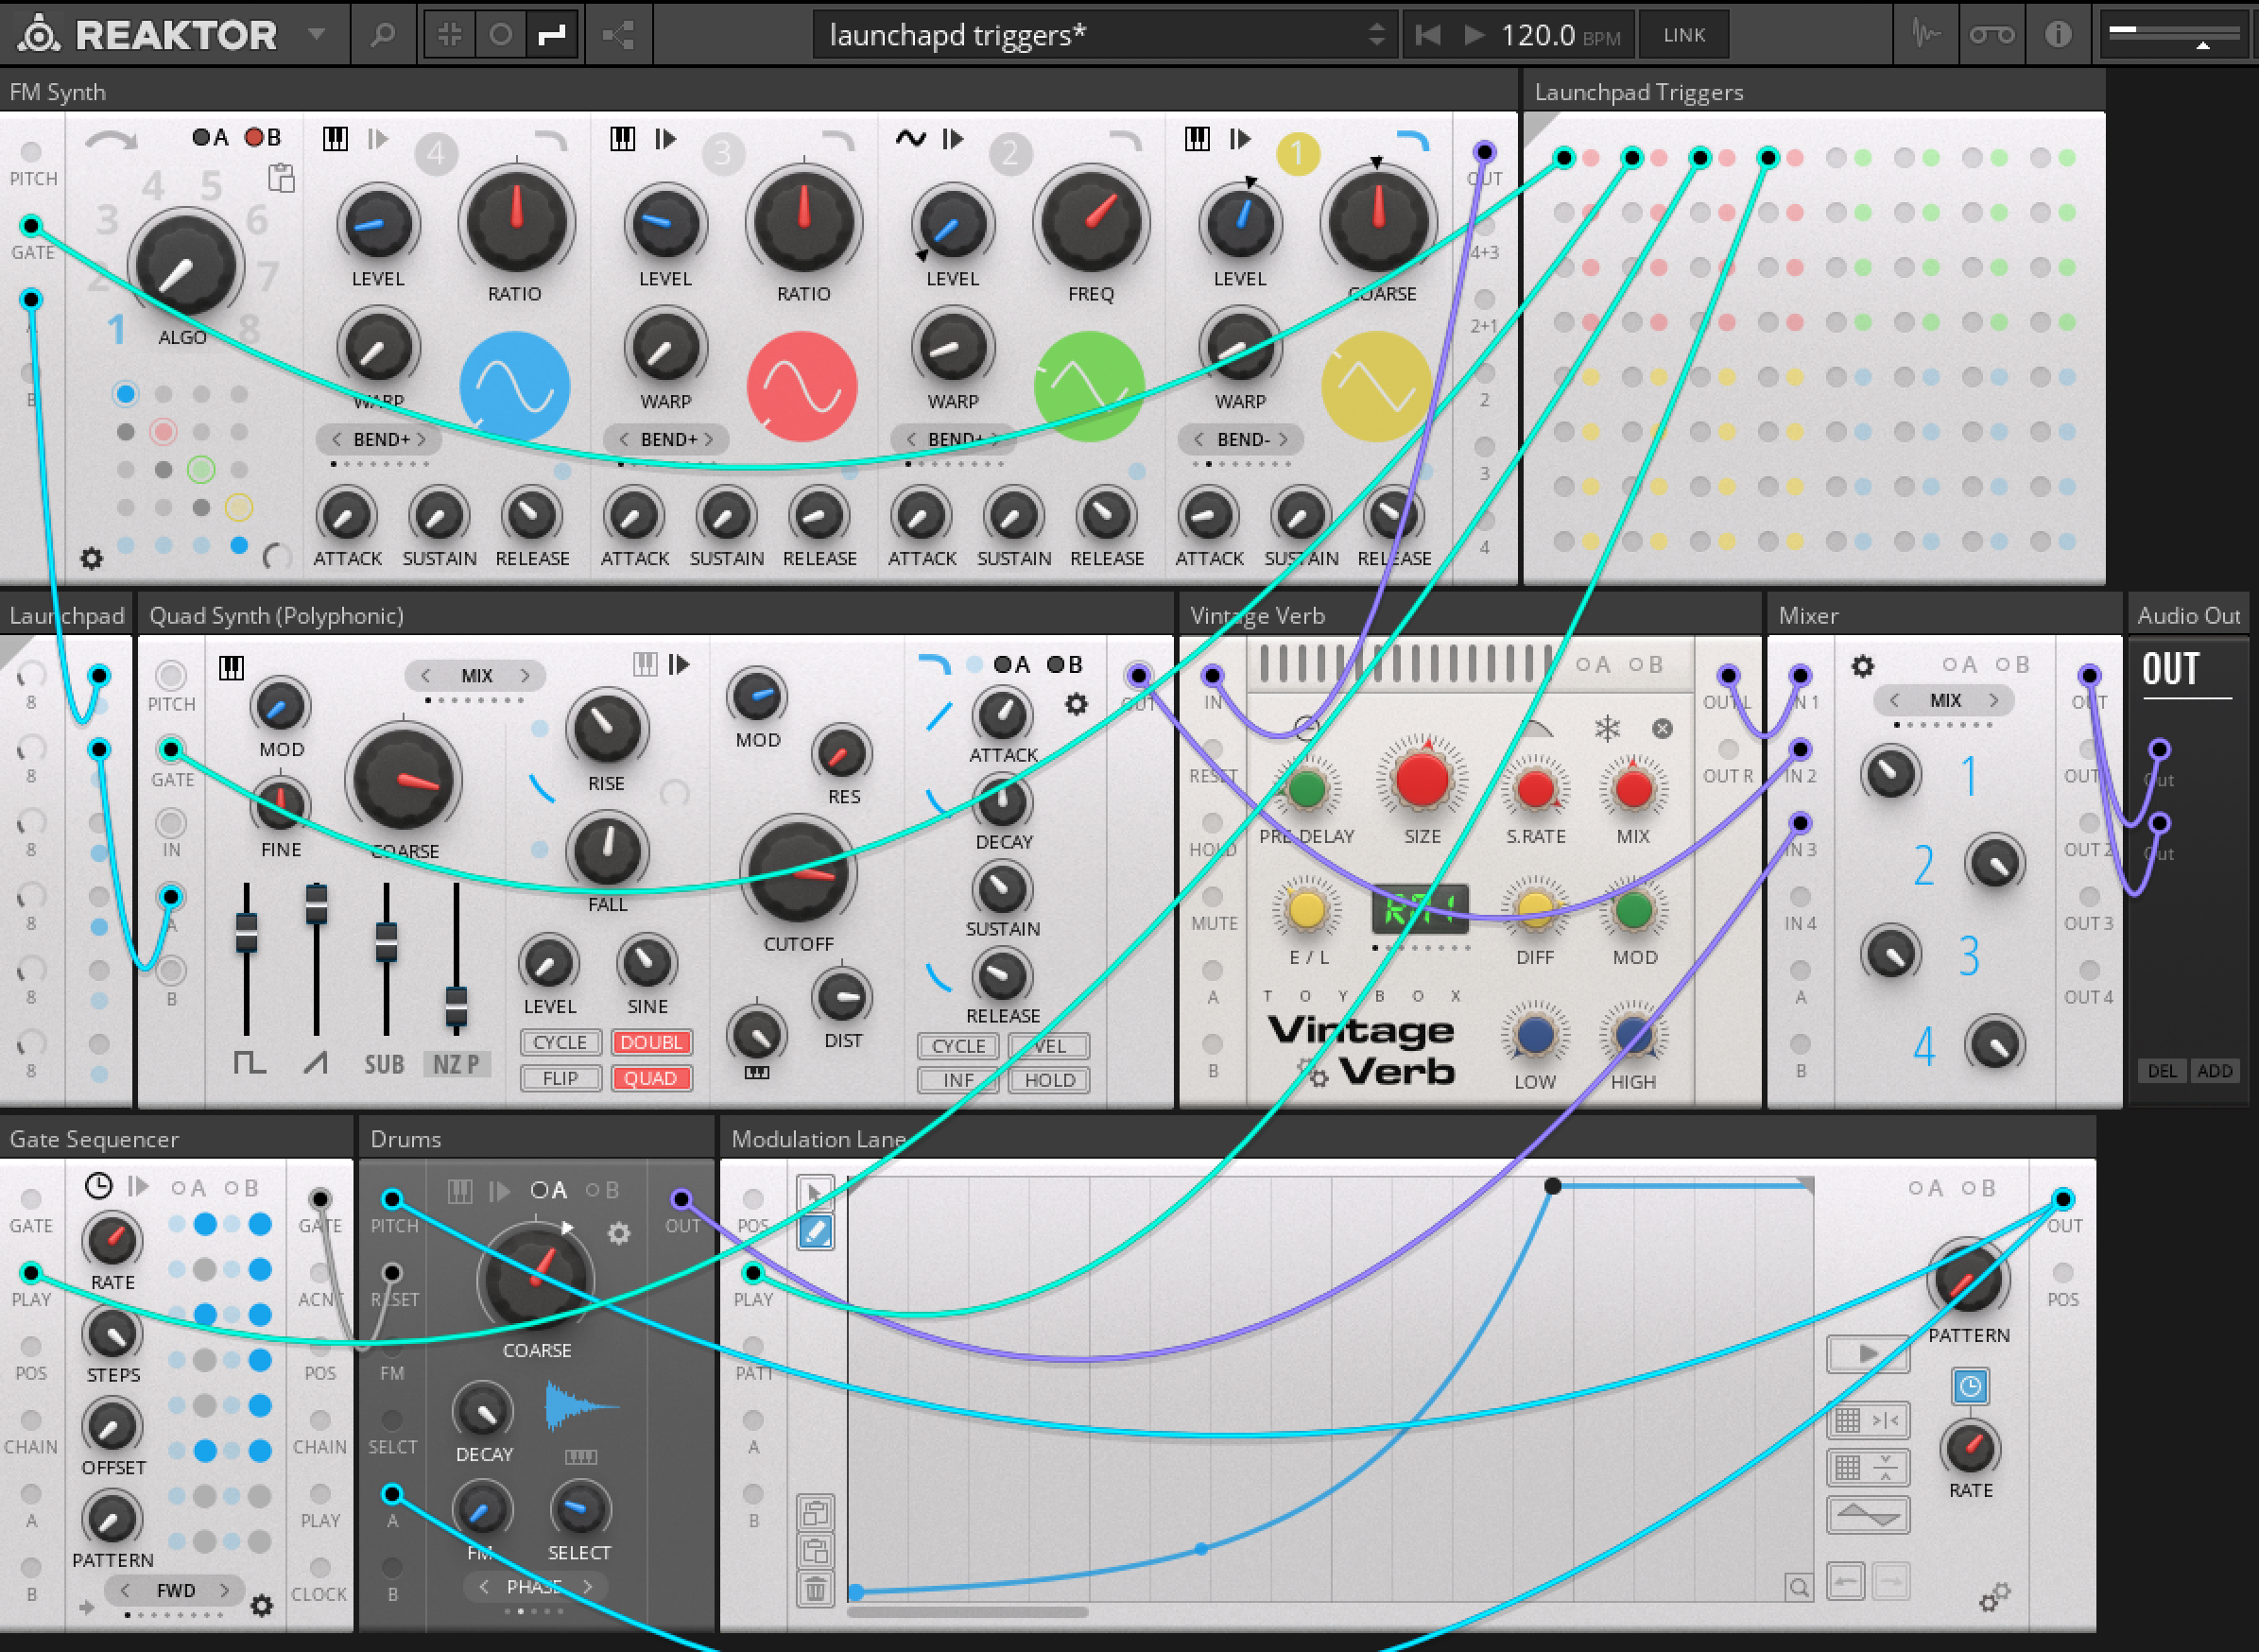Image resolution: width=2259 pixels, height=1652 pixels.
Task: Toggle the FLIP button in Quad Synth
Action: click(560, 1078)
